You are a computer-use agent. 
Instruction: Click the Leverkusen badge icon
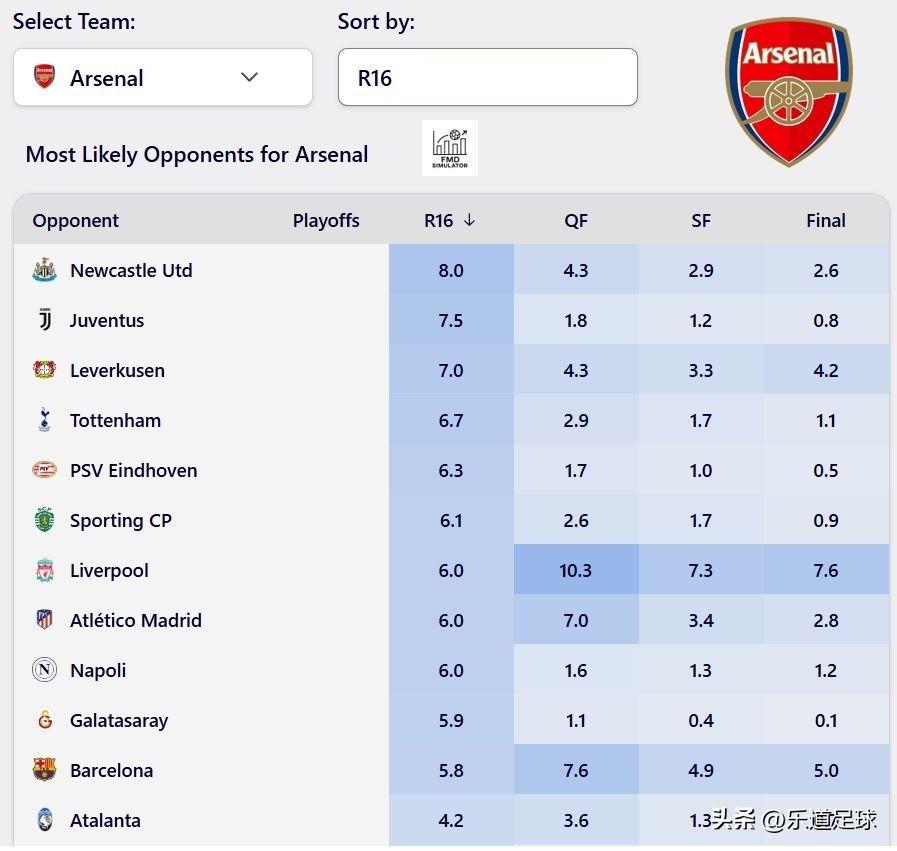pyautogui.click(x=44, y=370)
